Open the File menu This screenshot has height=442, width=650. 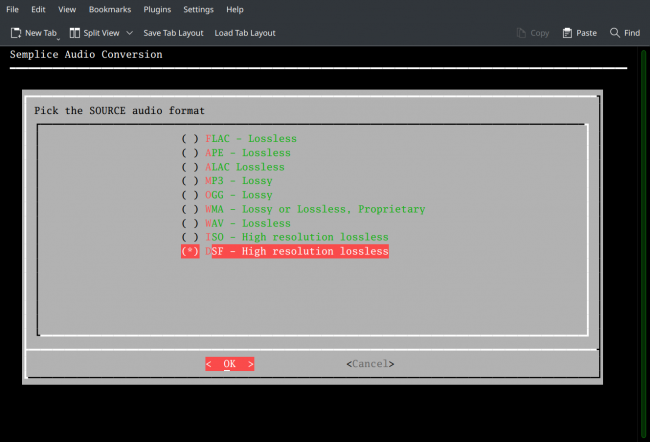(x=12, y=9)
